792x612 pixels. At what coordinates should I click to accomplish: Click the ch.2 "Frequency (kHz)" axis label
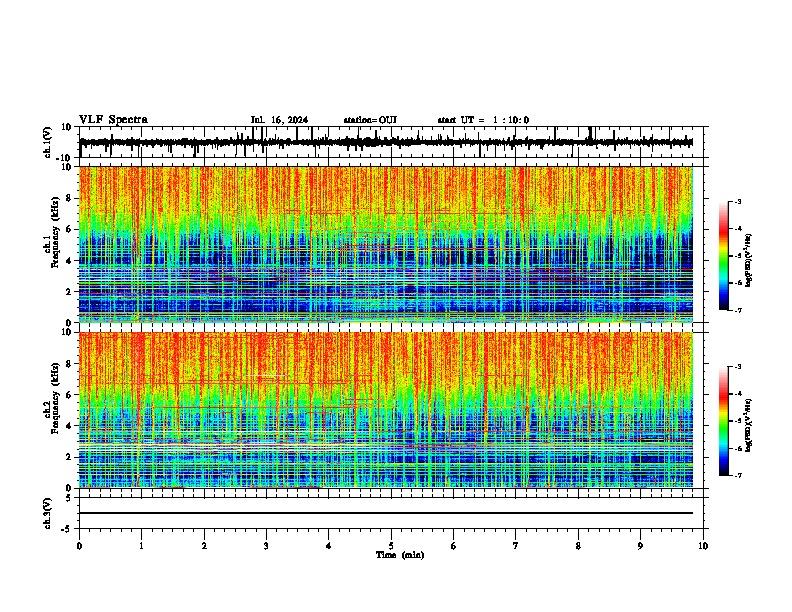pos(55,398)
